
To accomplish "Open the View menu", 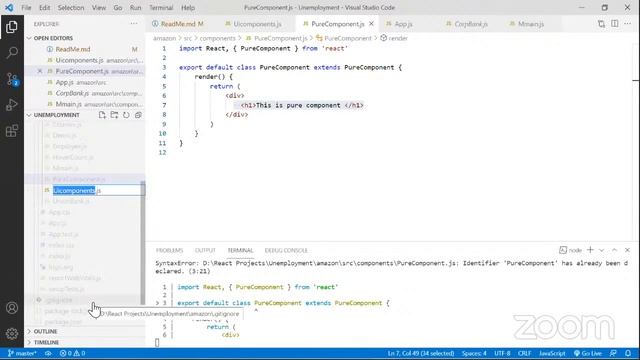I will 99,8.
